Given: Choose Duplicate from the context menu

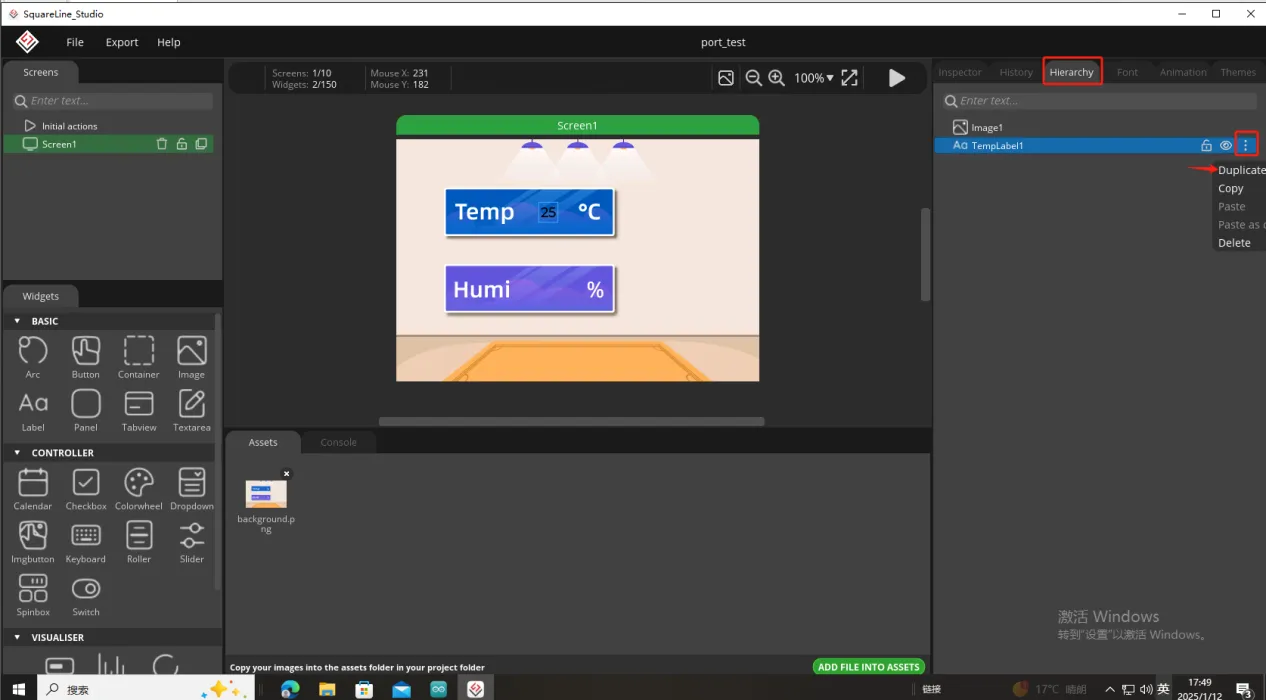Looking at the screenshot, I should point(1241,170).
